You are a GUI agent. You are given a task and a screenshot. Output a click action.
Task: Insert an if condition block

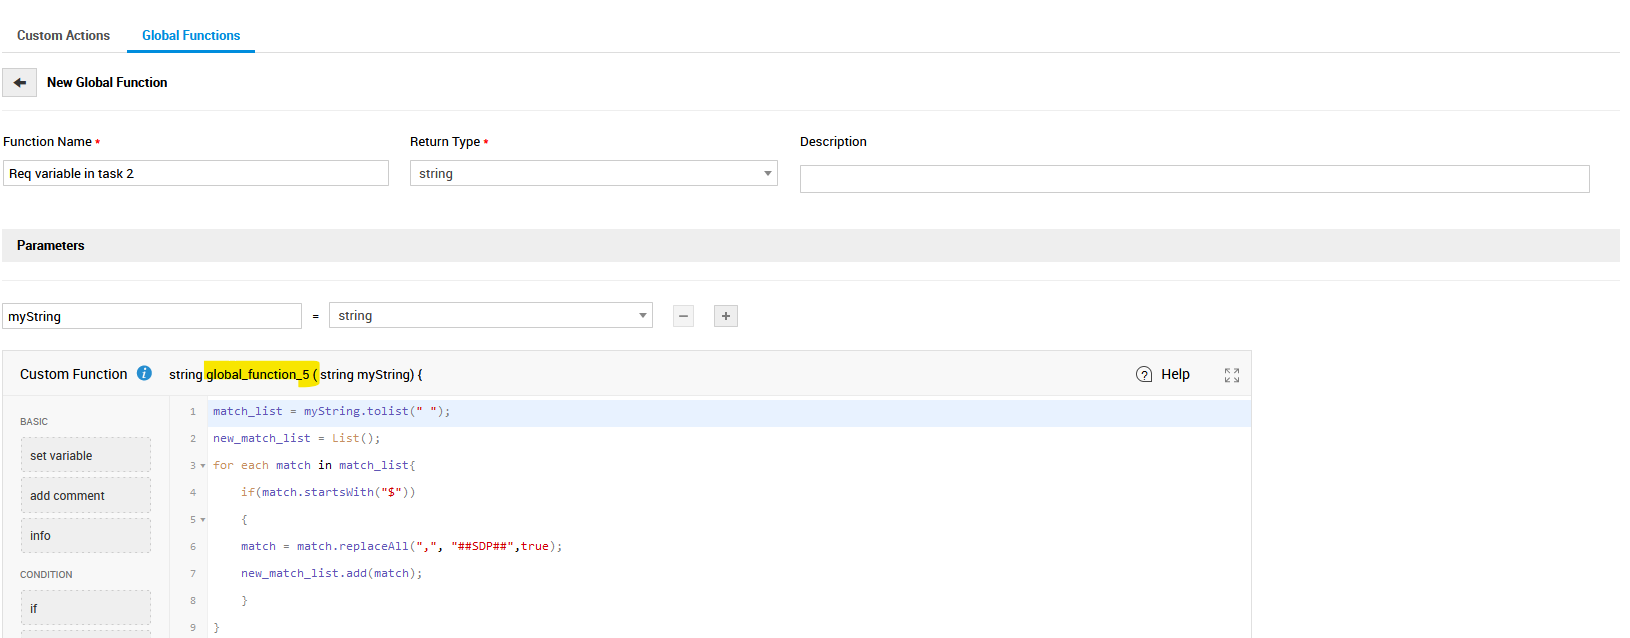(86, 608)
